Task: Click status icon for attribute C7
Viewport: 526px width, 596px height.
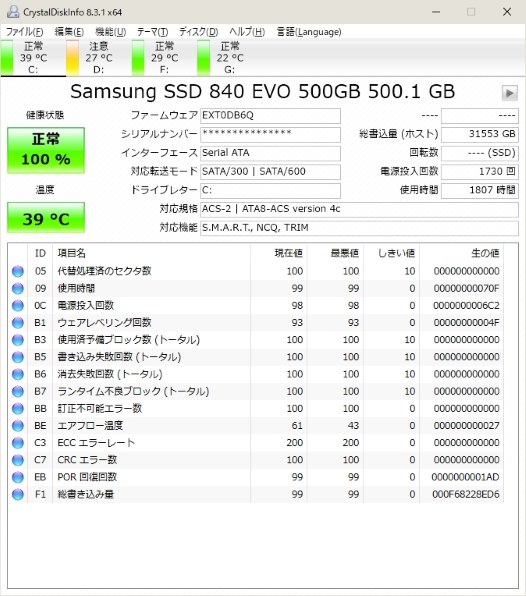Action: 17,460
